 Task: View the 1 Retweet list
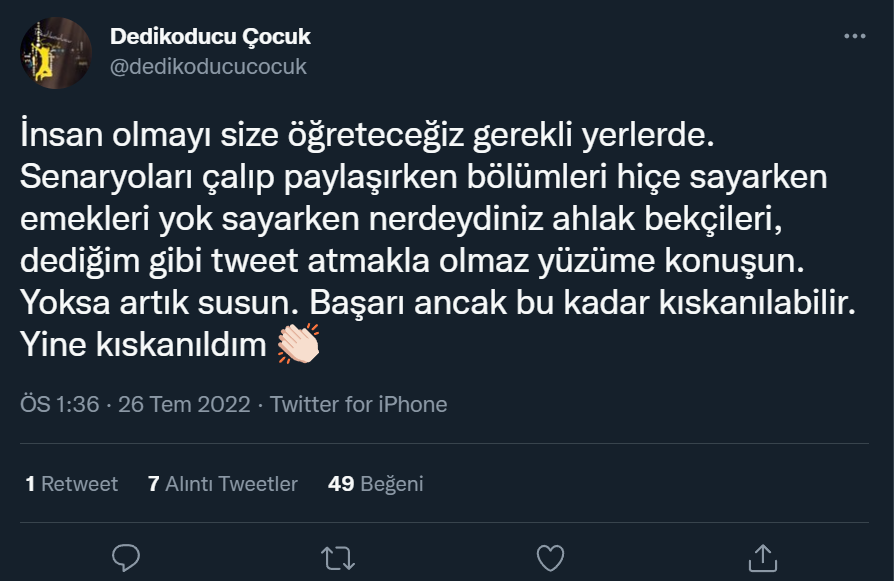click(x=71, y=484)
